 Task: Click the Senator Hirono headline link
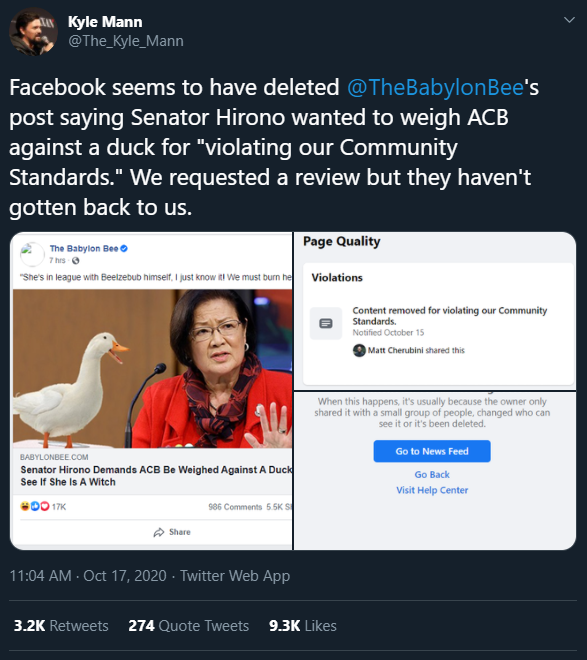[156, 476]
